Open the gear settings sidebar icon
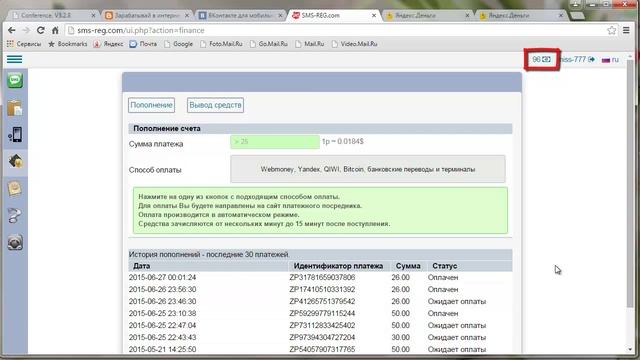 (15, 242)
